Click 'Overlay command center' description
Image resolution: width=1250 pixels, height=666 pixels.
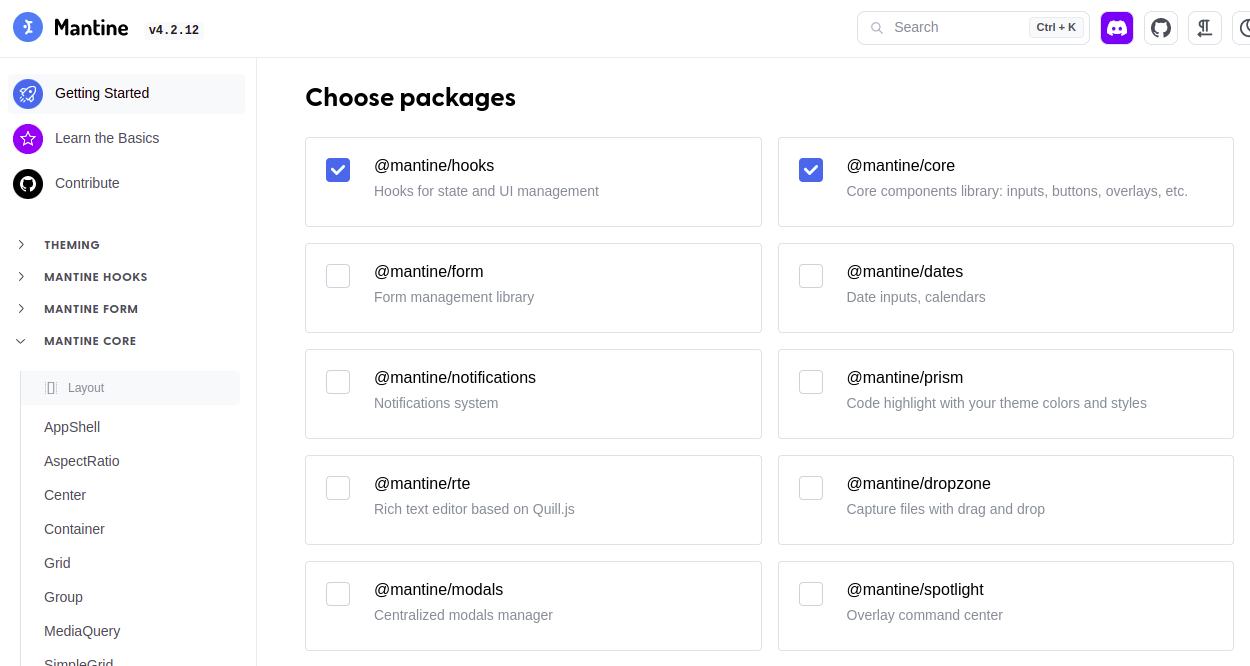(x=924, y=615)
